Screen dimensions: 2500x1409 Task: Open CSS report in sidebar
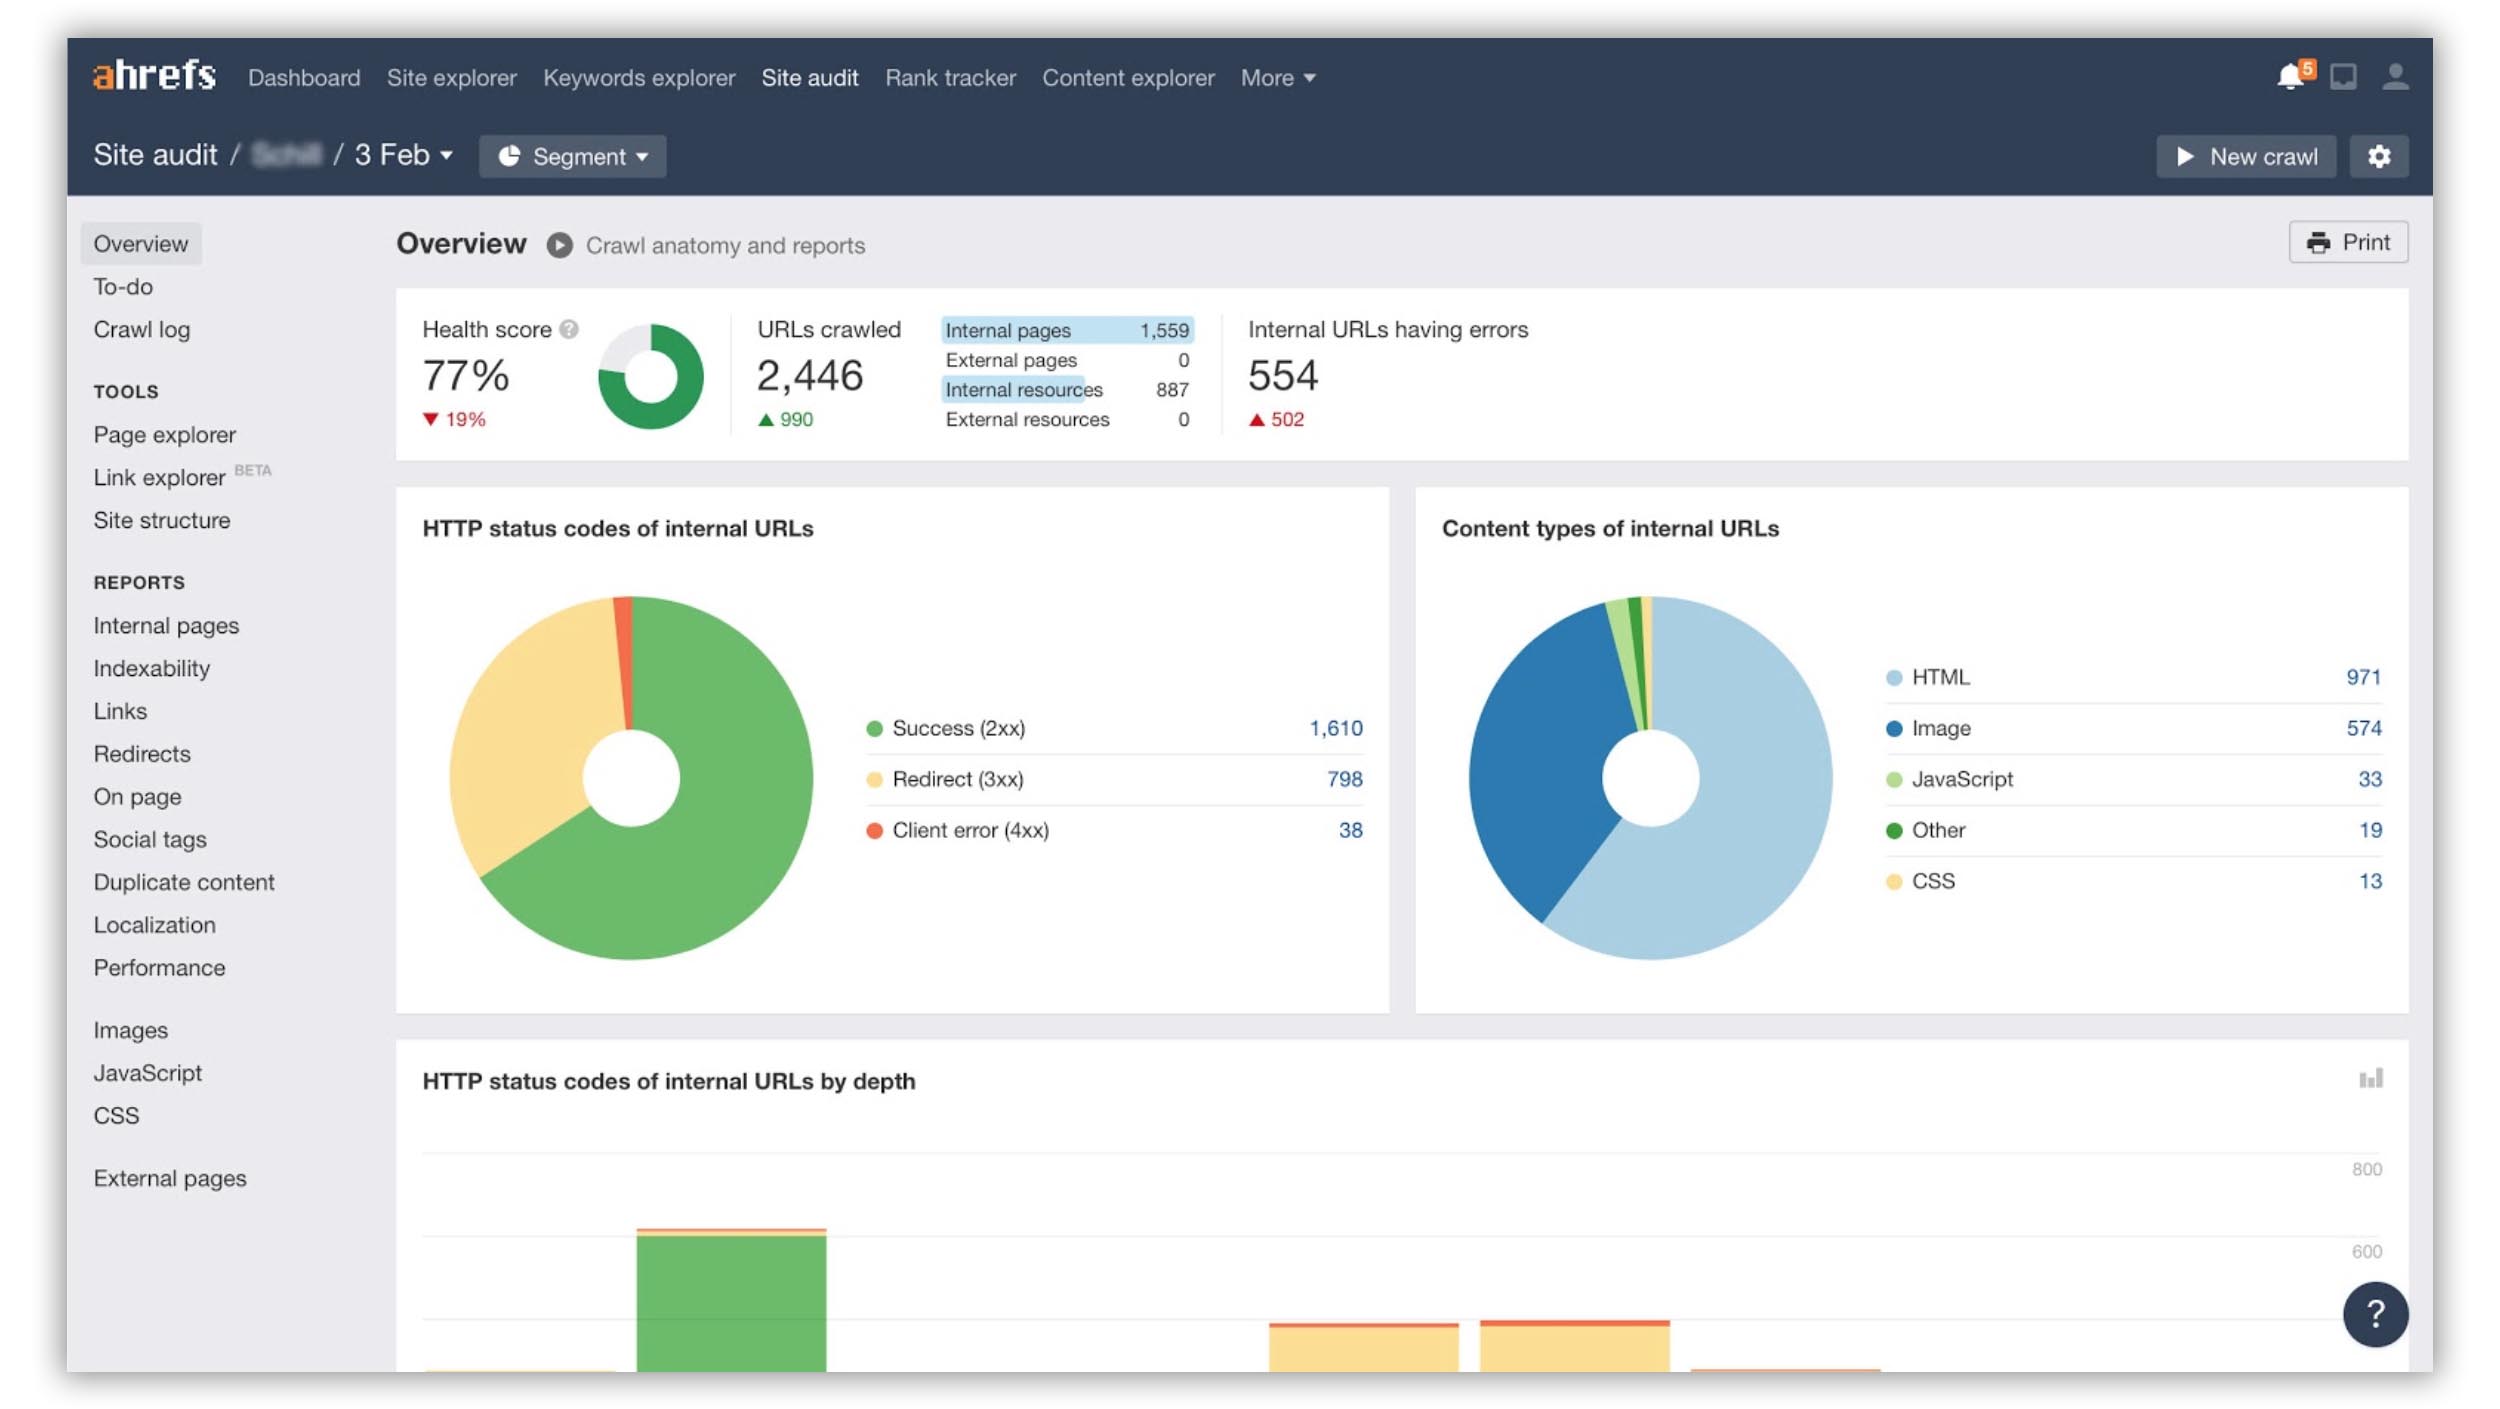click(x=116, y=1116)
